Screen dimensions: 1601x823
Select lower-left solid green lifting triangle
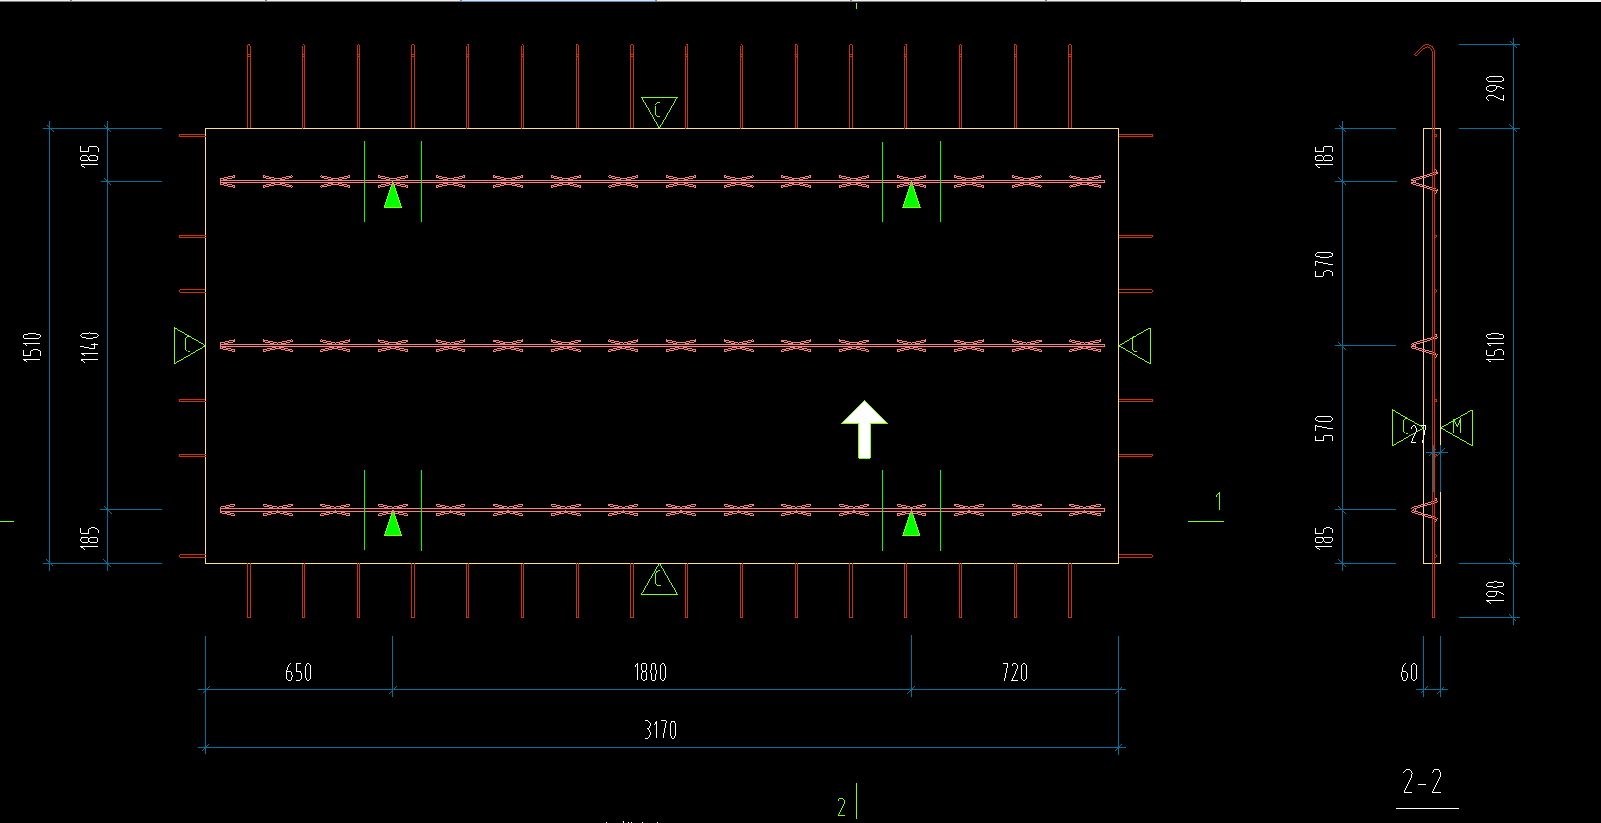[393, 523]
